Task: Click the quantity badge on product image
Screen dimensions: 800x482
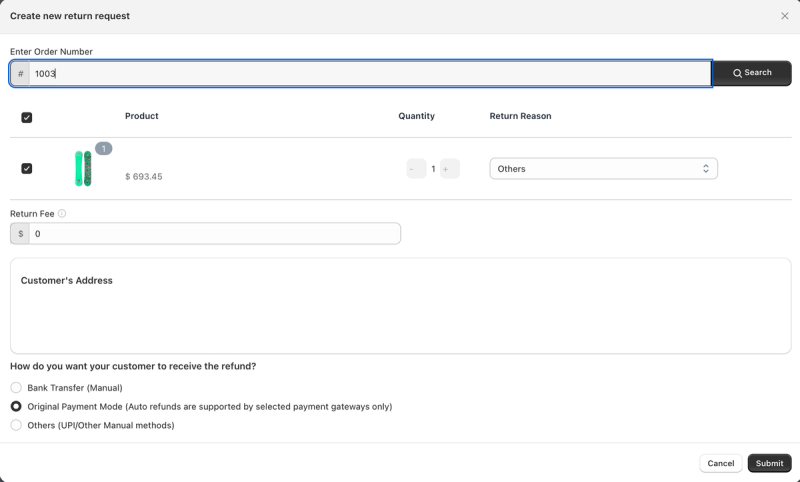Action: click(x=104, y=148)
